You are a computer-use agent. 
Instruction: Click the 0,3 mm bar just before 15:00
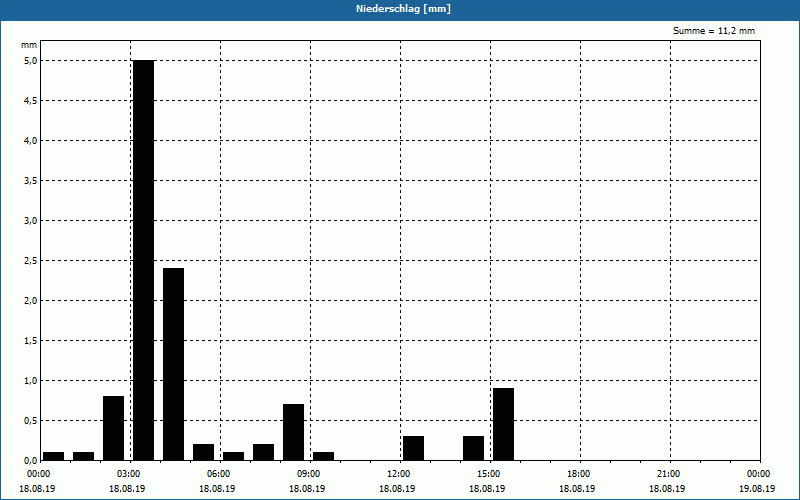pos(473,448)
